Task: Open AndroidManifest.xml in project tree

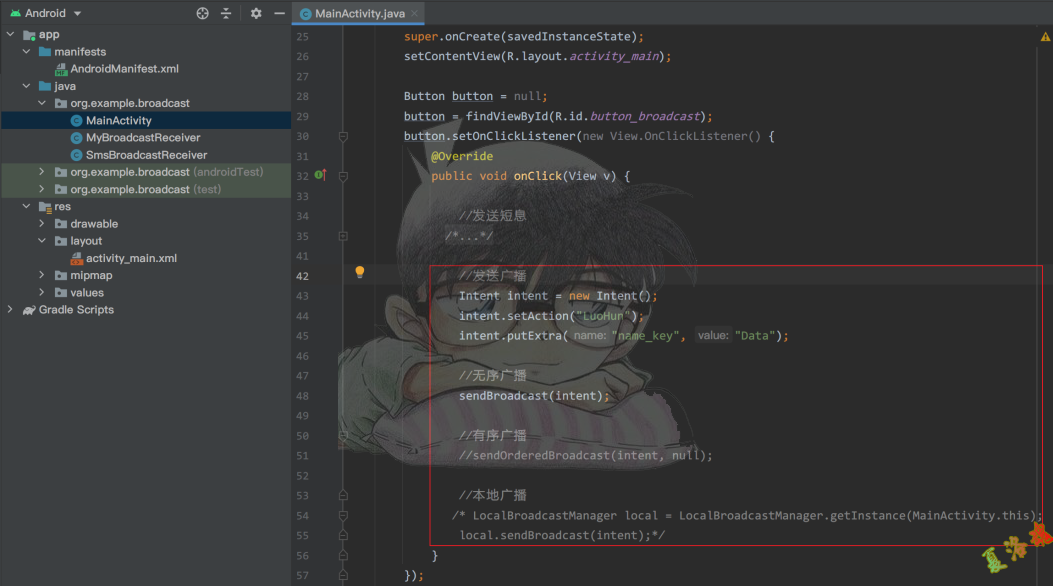Action: (124, 69)
